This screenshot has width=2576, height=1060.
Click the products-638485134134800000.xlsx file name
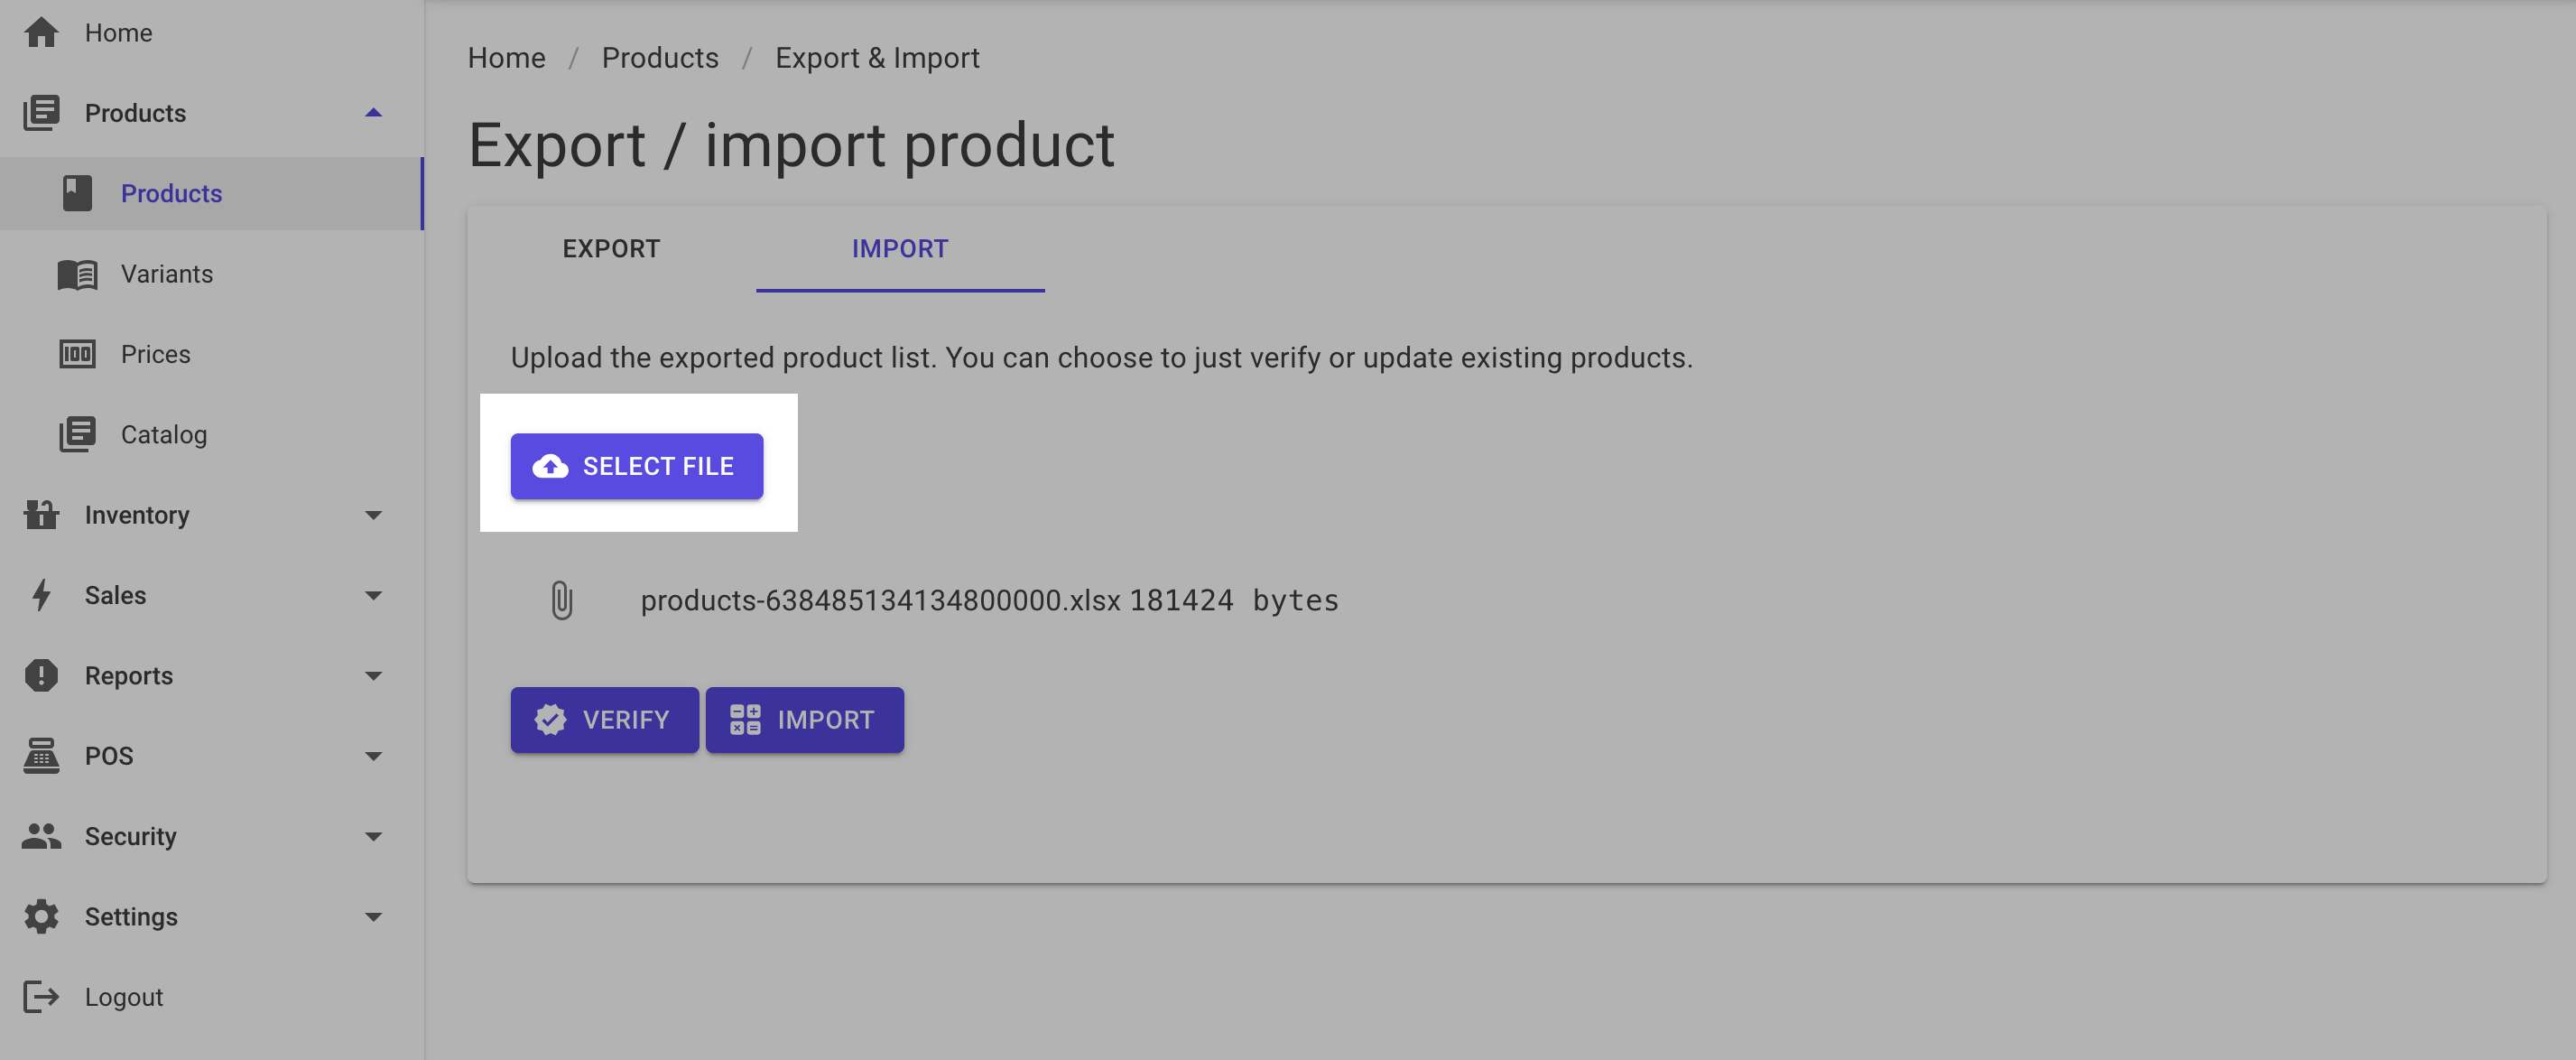tap(880, 600)
